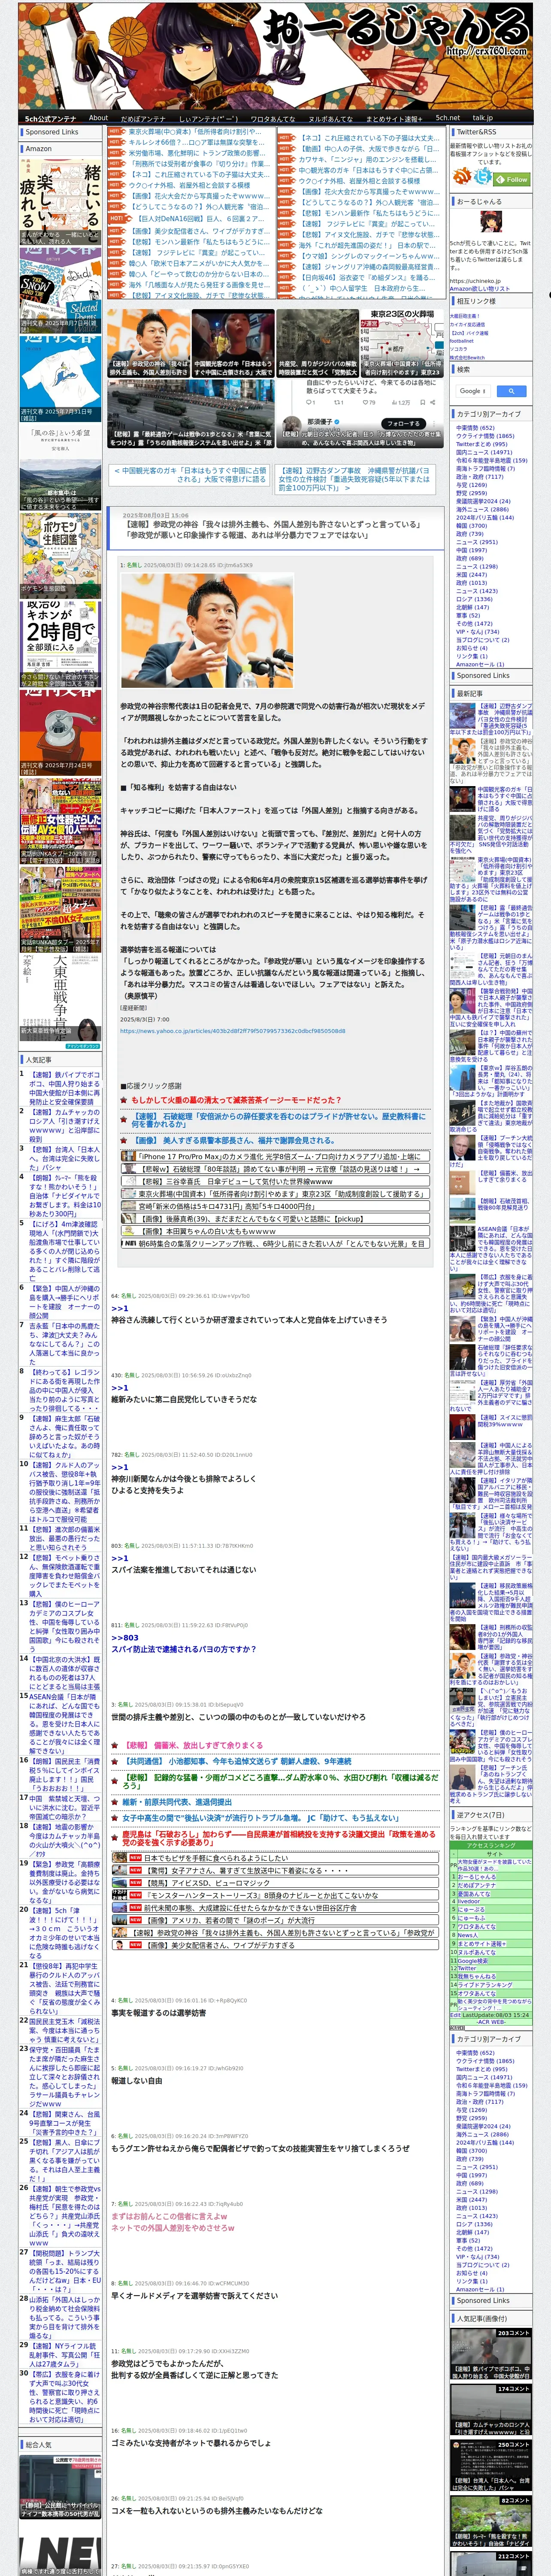Screen dimensions: 551x2576
Task: Click the おーるじゃんる site header banner
Action: coord(275,55)
